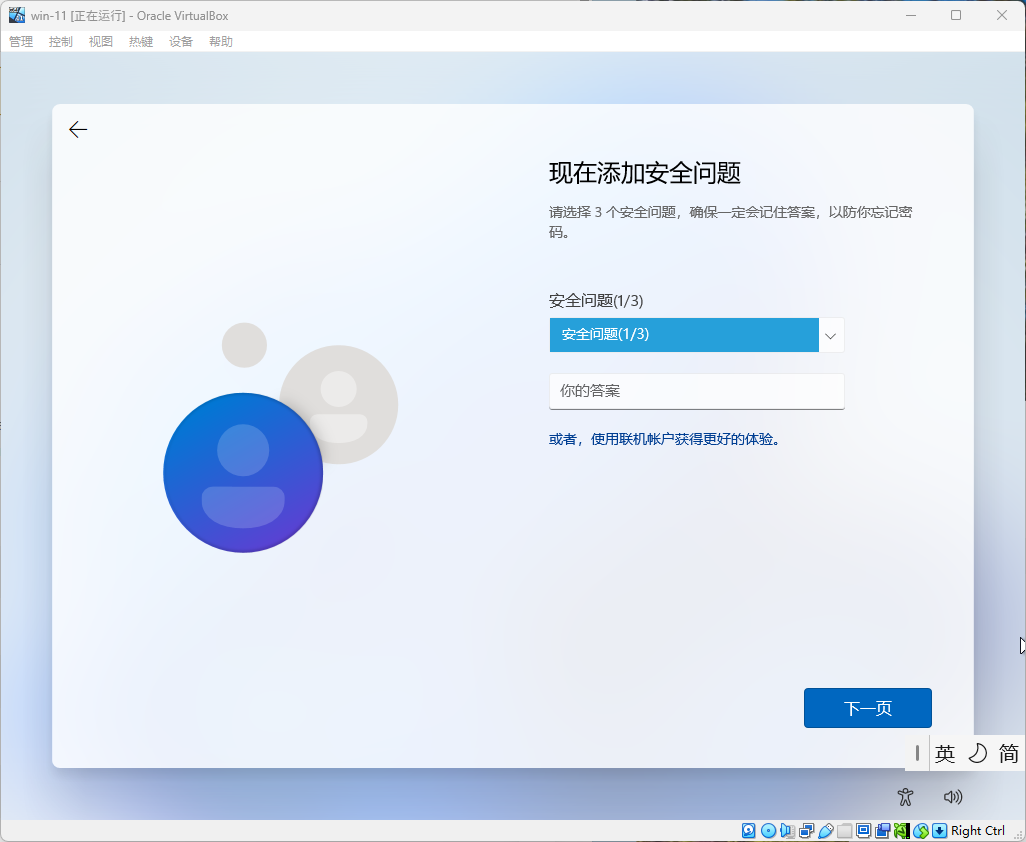Click the shared folders status icon
The width and height of the screenshot is (1026, 842).
point(845,831)
